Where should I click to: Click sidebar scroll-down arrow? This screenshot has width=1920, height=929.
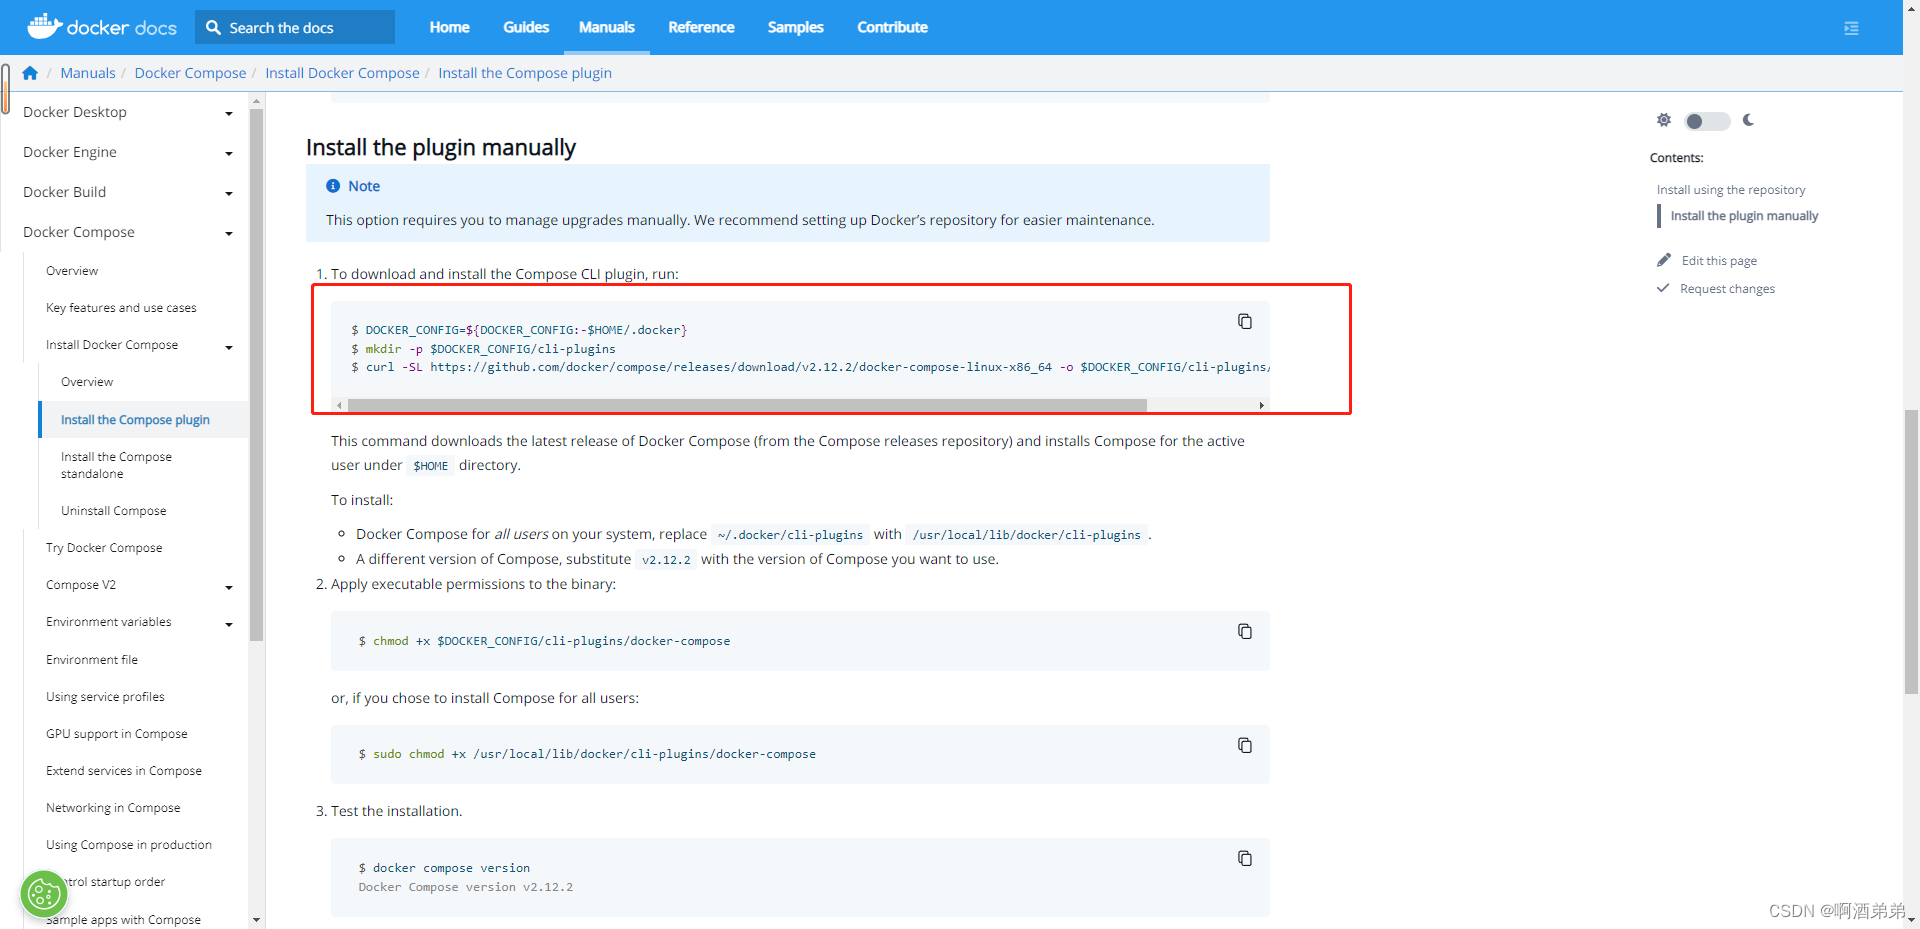[256, 920]
